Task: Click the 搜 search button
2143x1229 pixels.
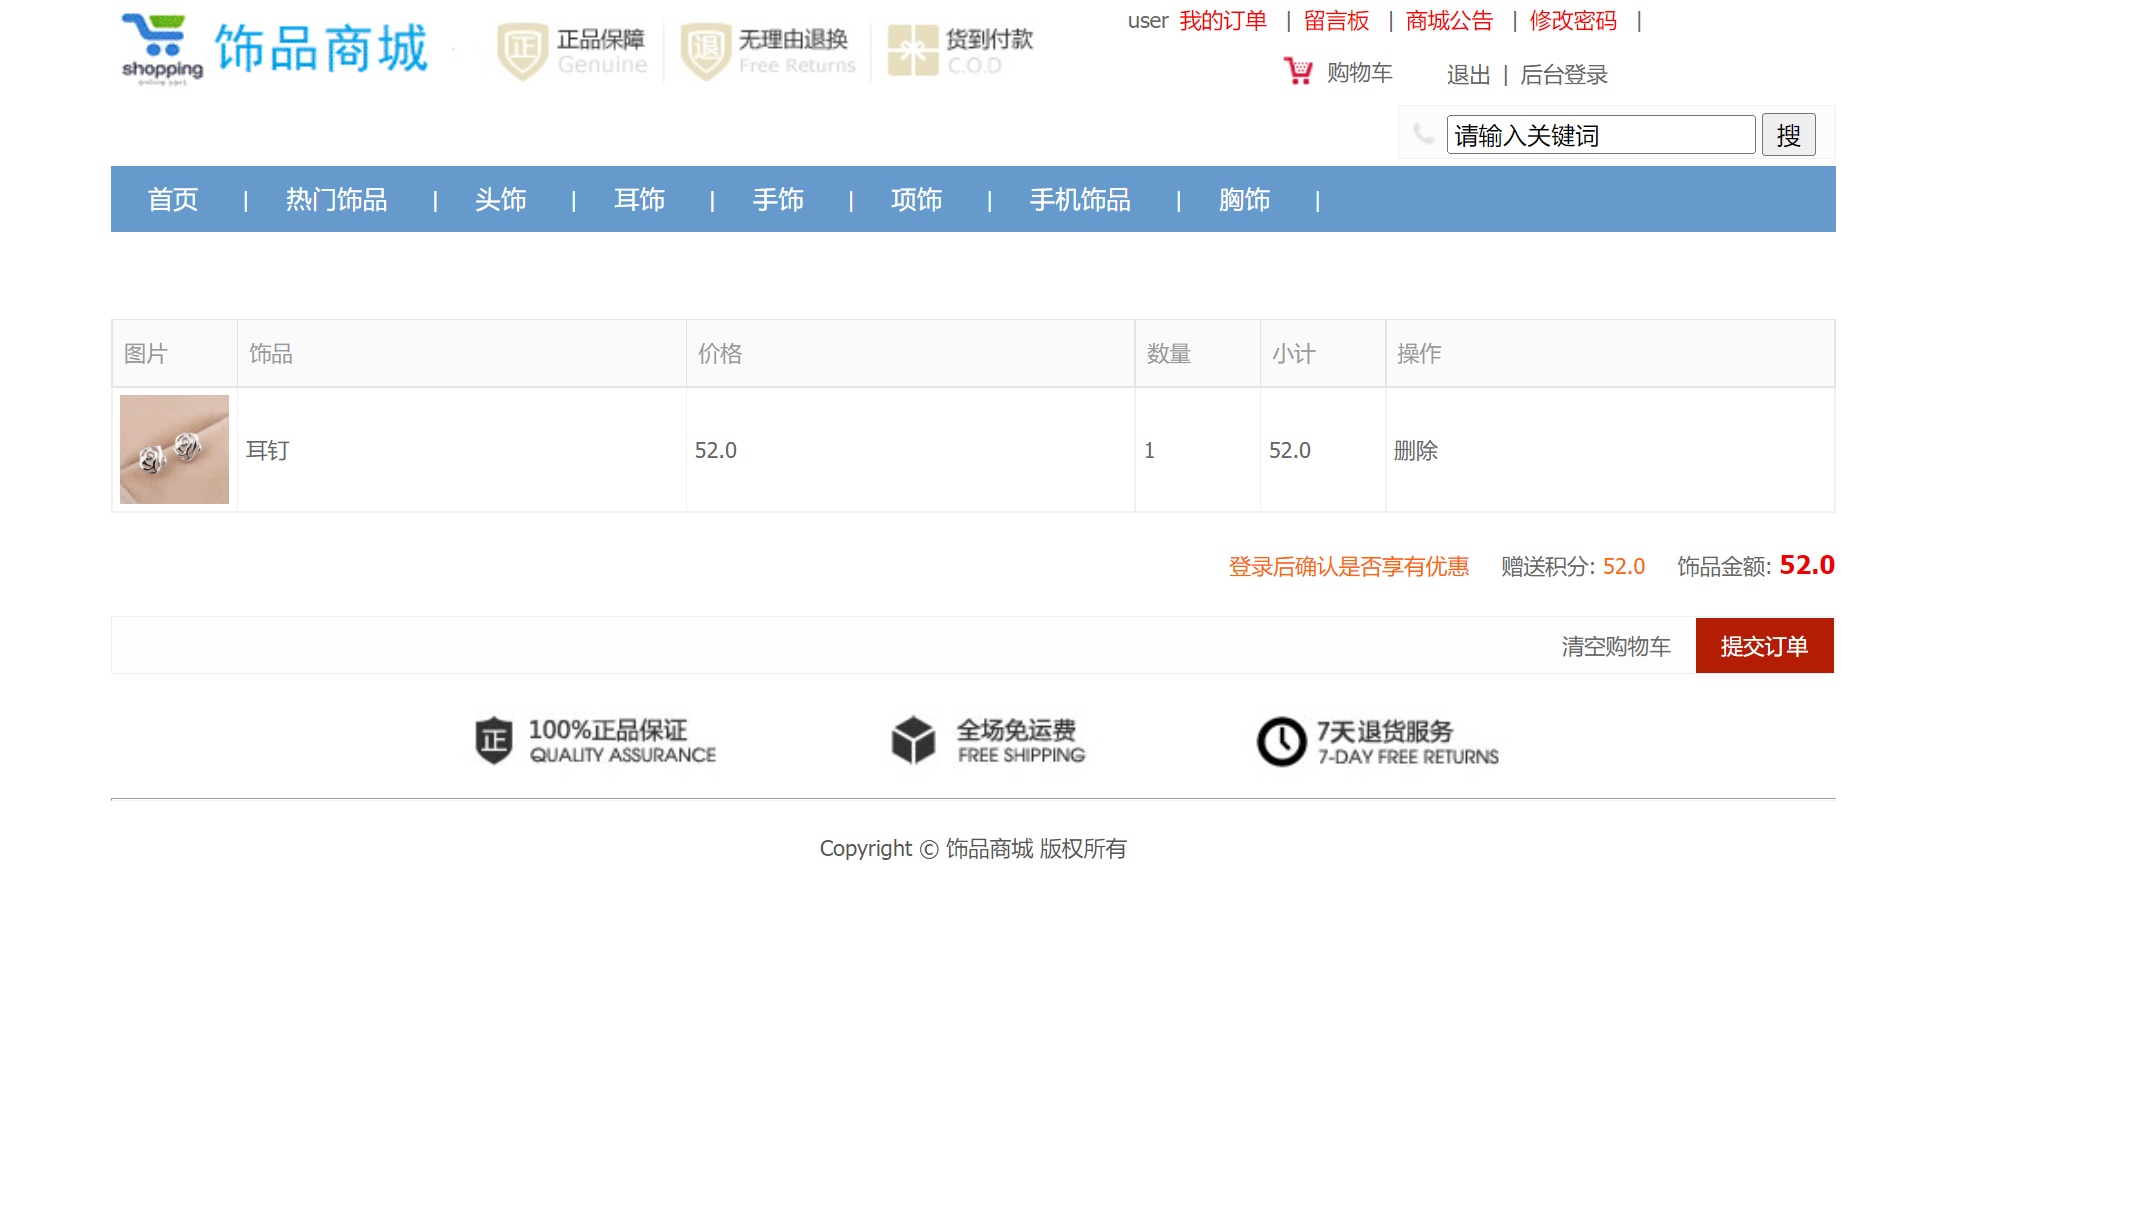Action: (1789, 134)
